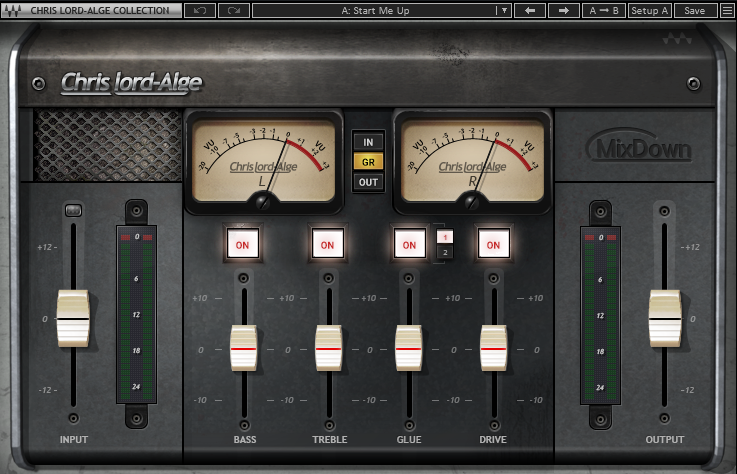Screen dimensions: 737x474
Task: Click the Undo arrow icon
Action: 200,11
